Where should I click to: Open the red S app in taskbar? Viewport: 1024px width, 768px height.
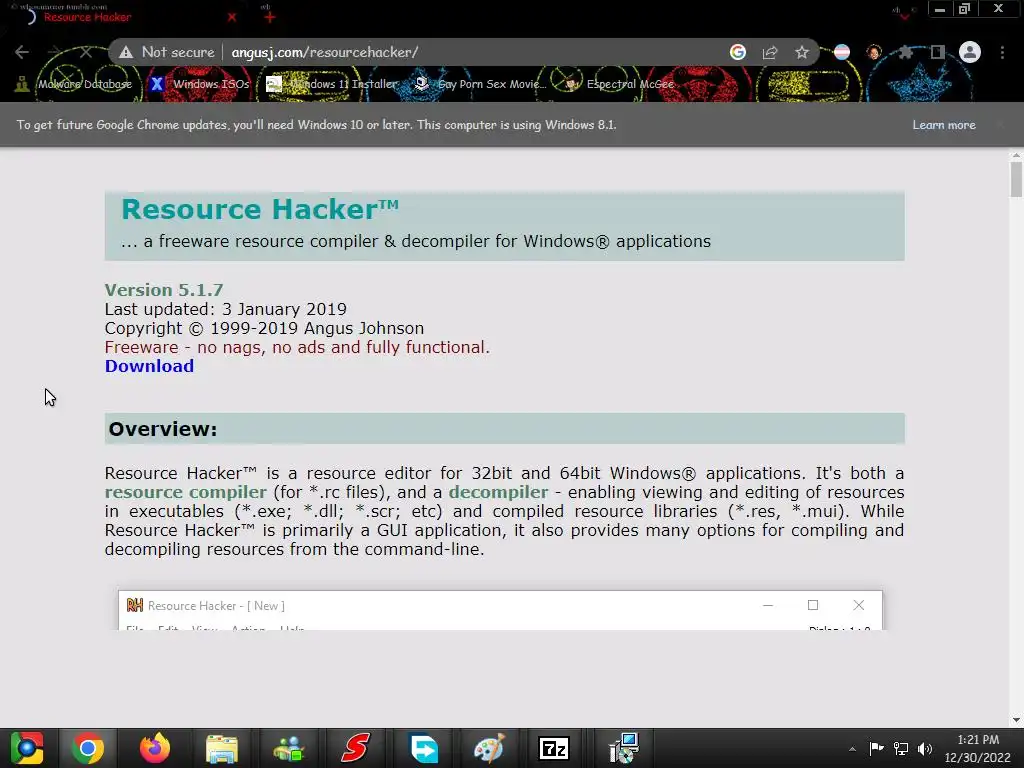click(356, 748)
